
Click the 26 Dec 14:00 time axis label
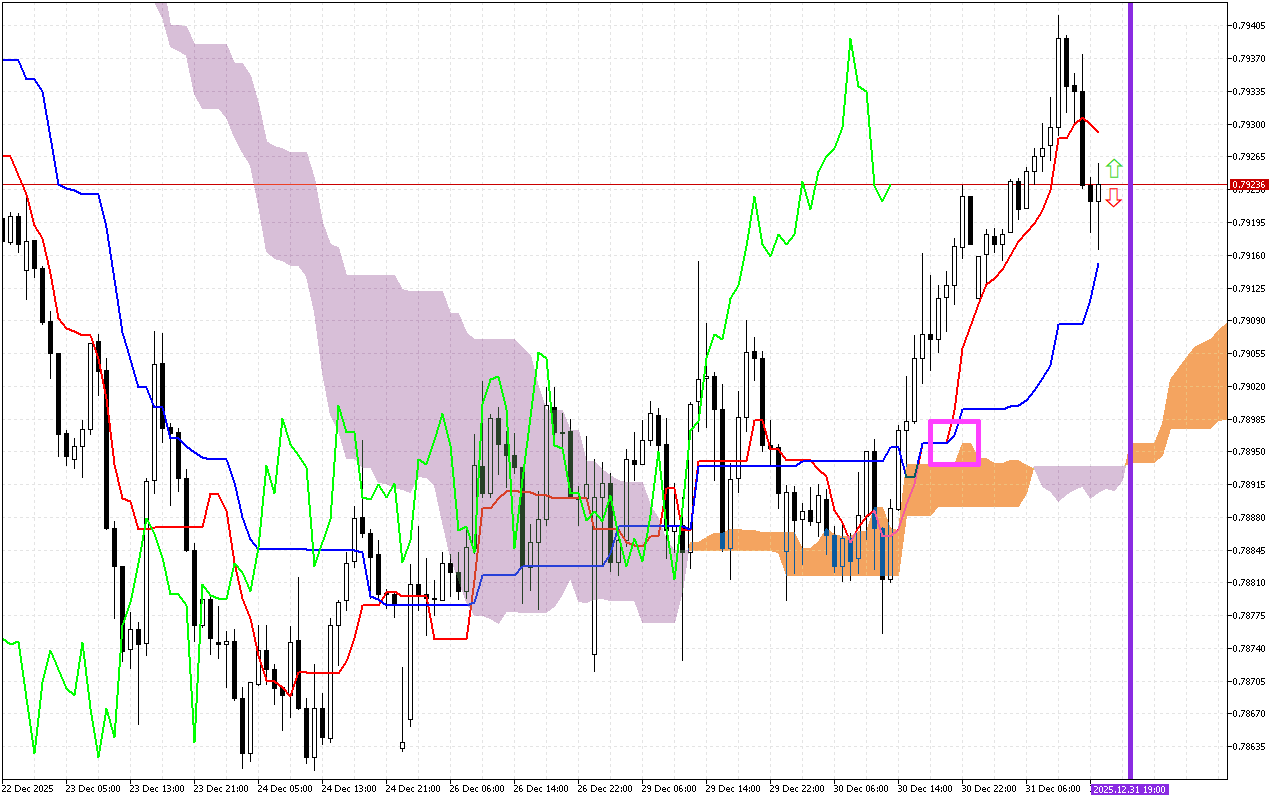click(541, 789)
